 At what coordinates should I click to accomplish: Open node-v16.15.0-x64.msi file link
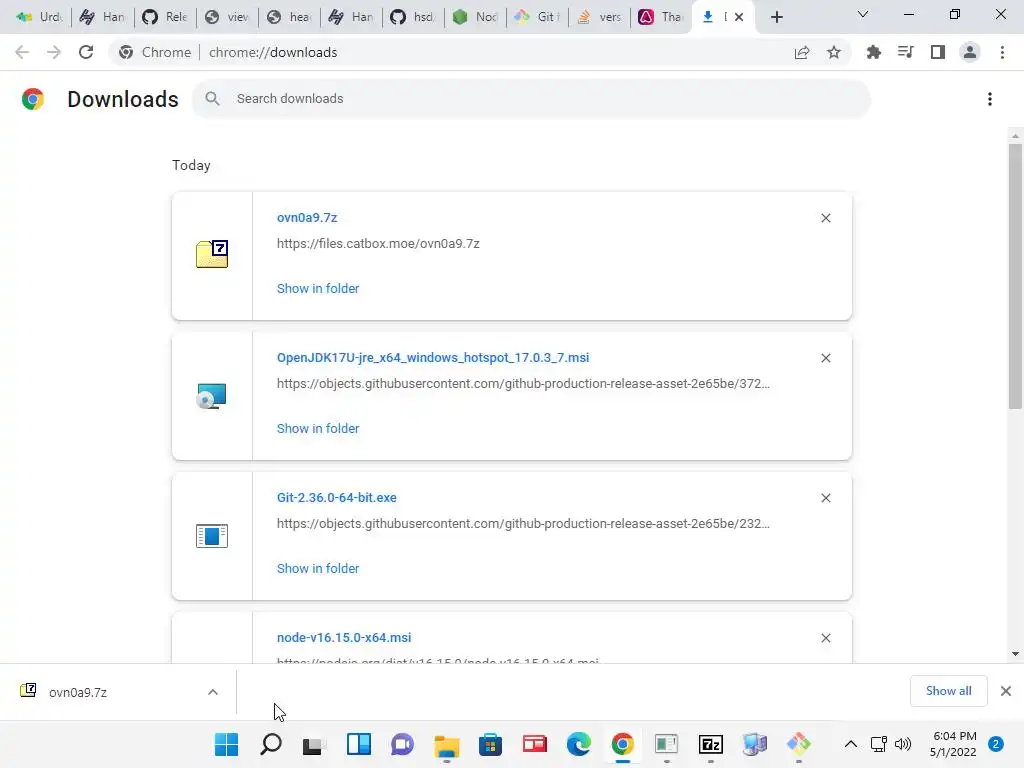[344, 638]
